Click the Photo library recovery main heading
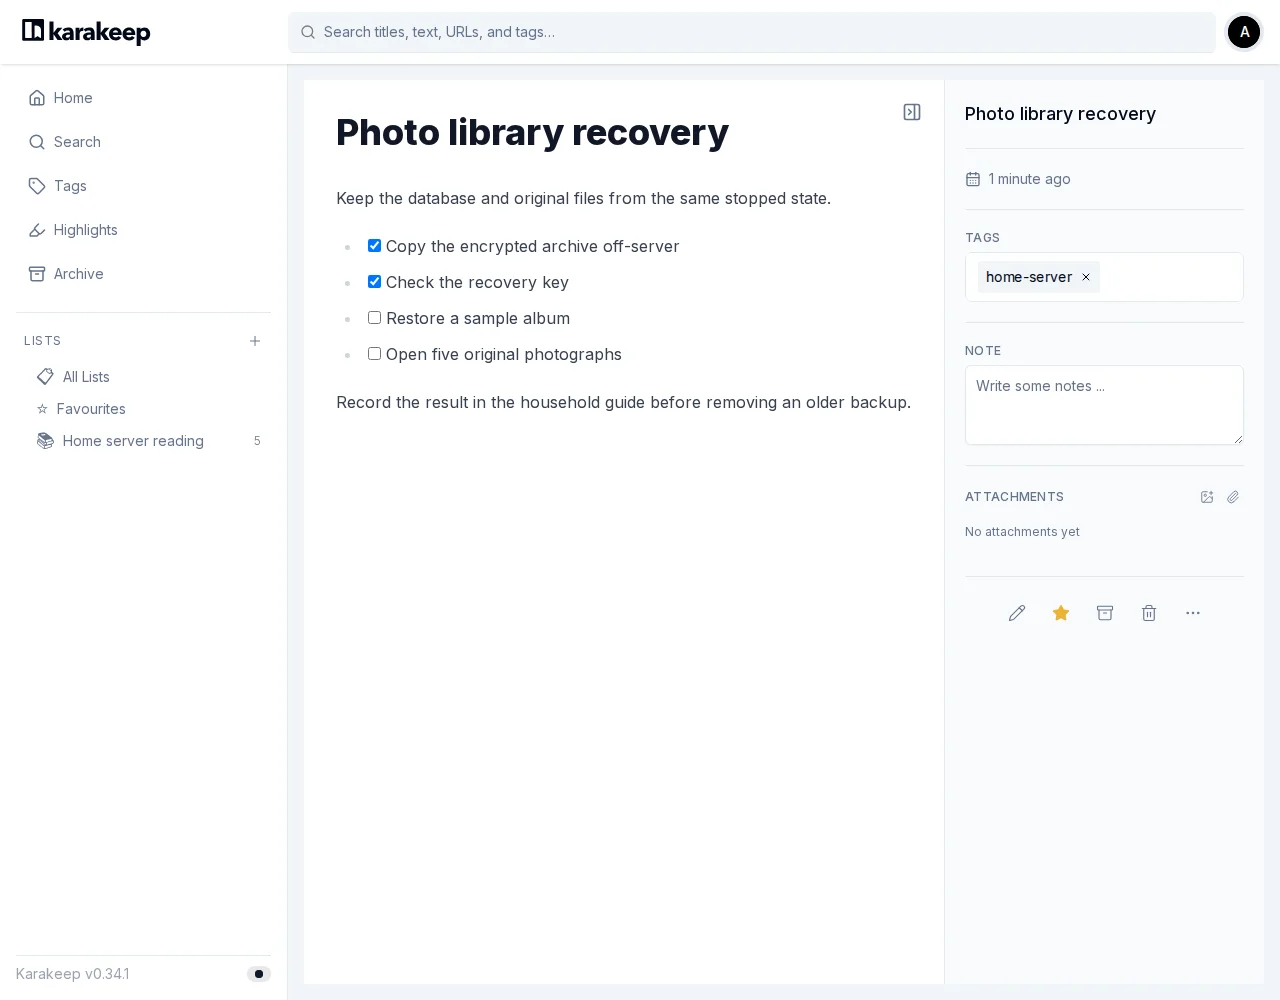 coord(532,132)
